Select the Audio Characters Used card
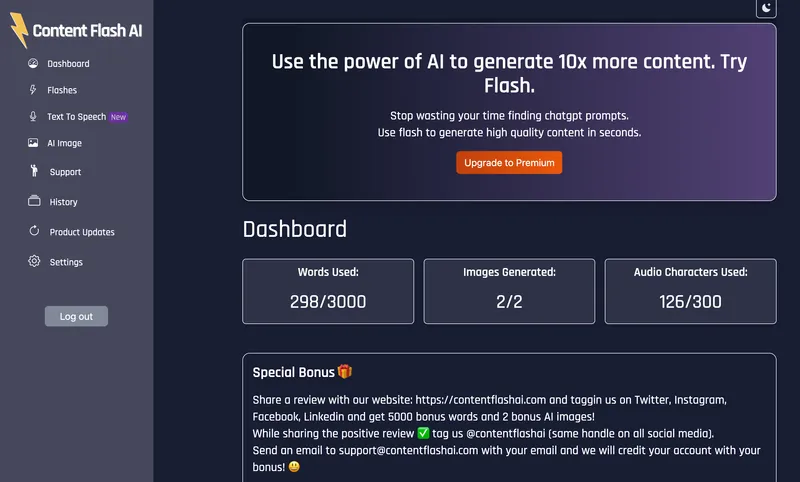 (690, 291)
